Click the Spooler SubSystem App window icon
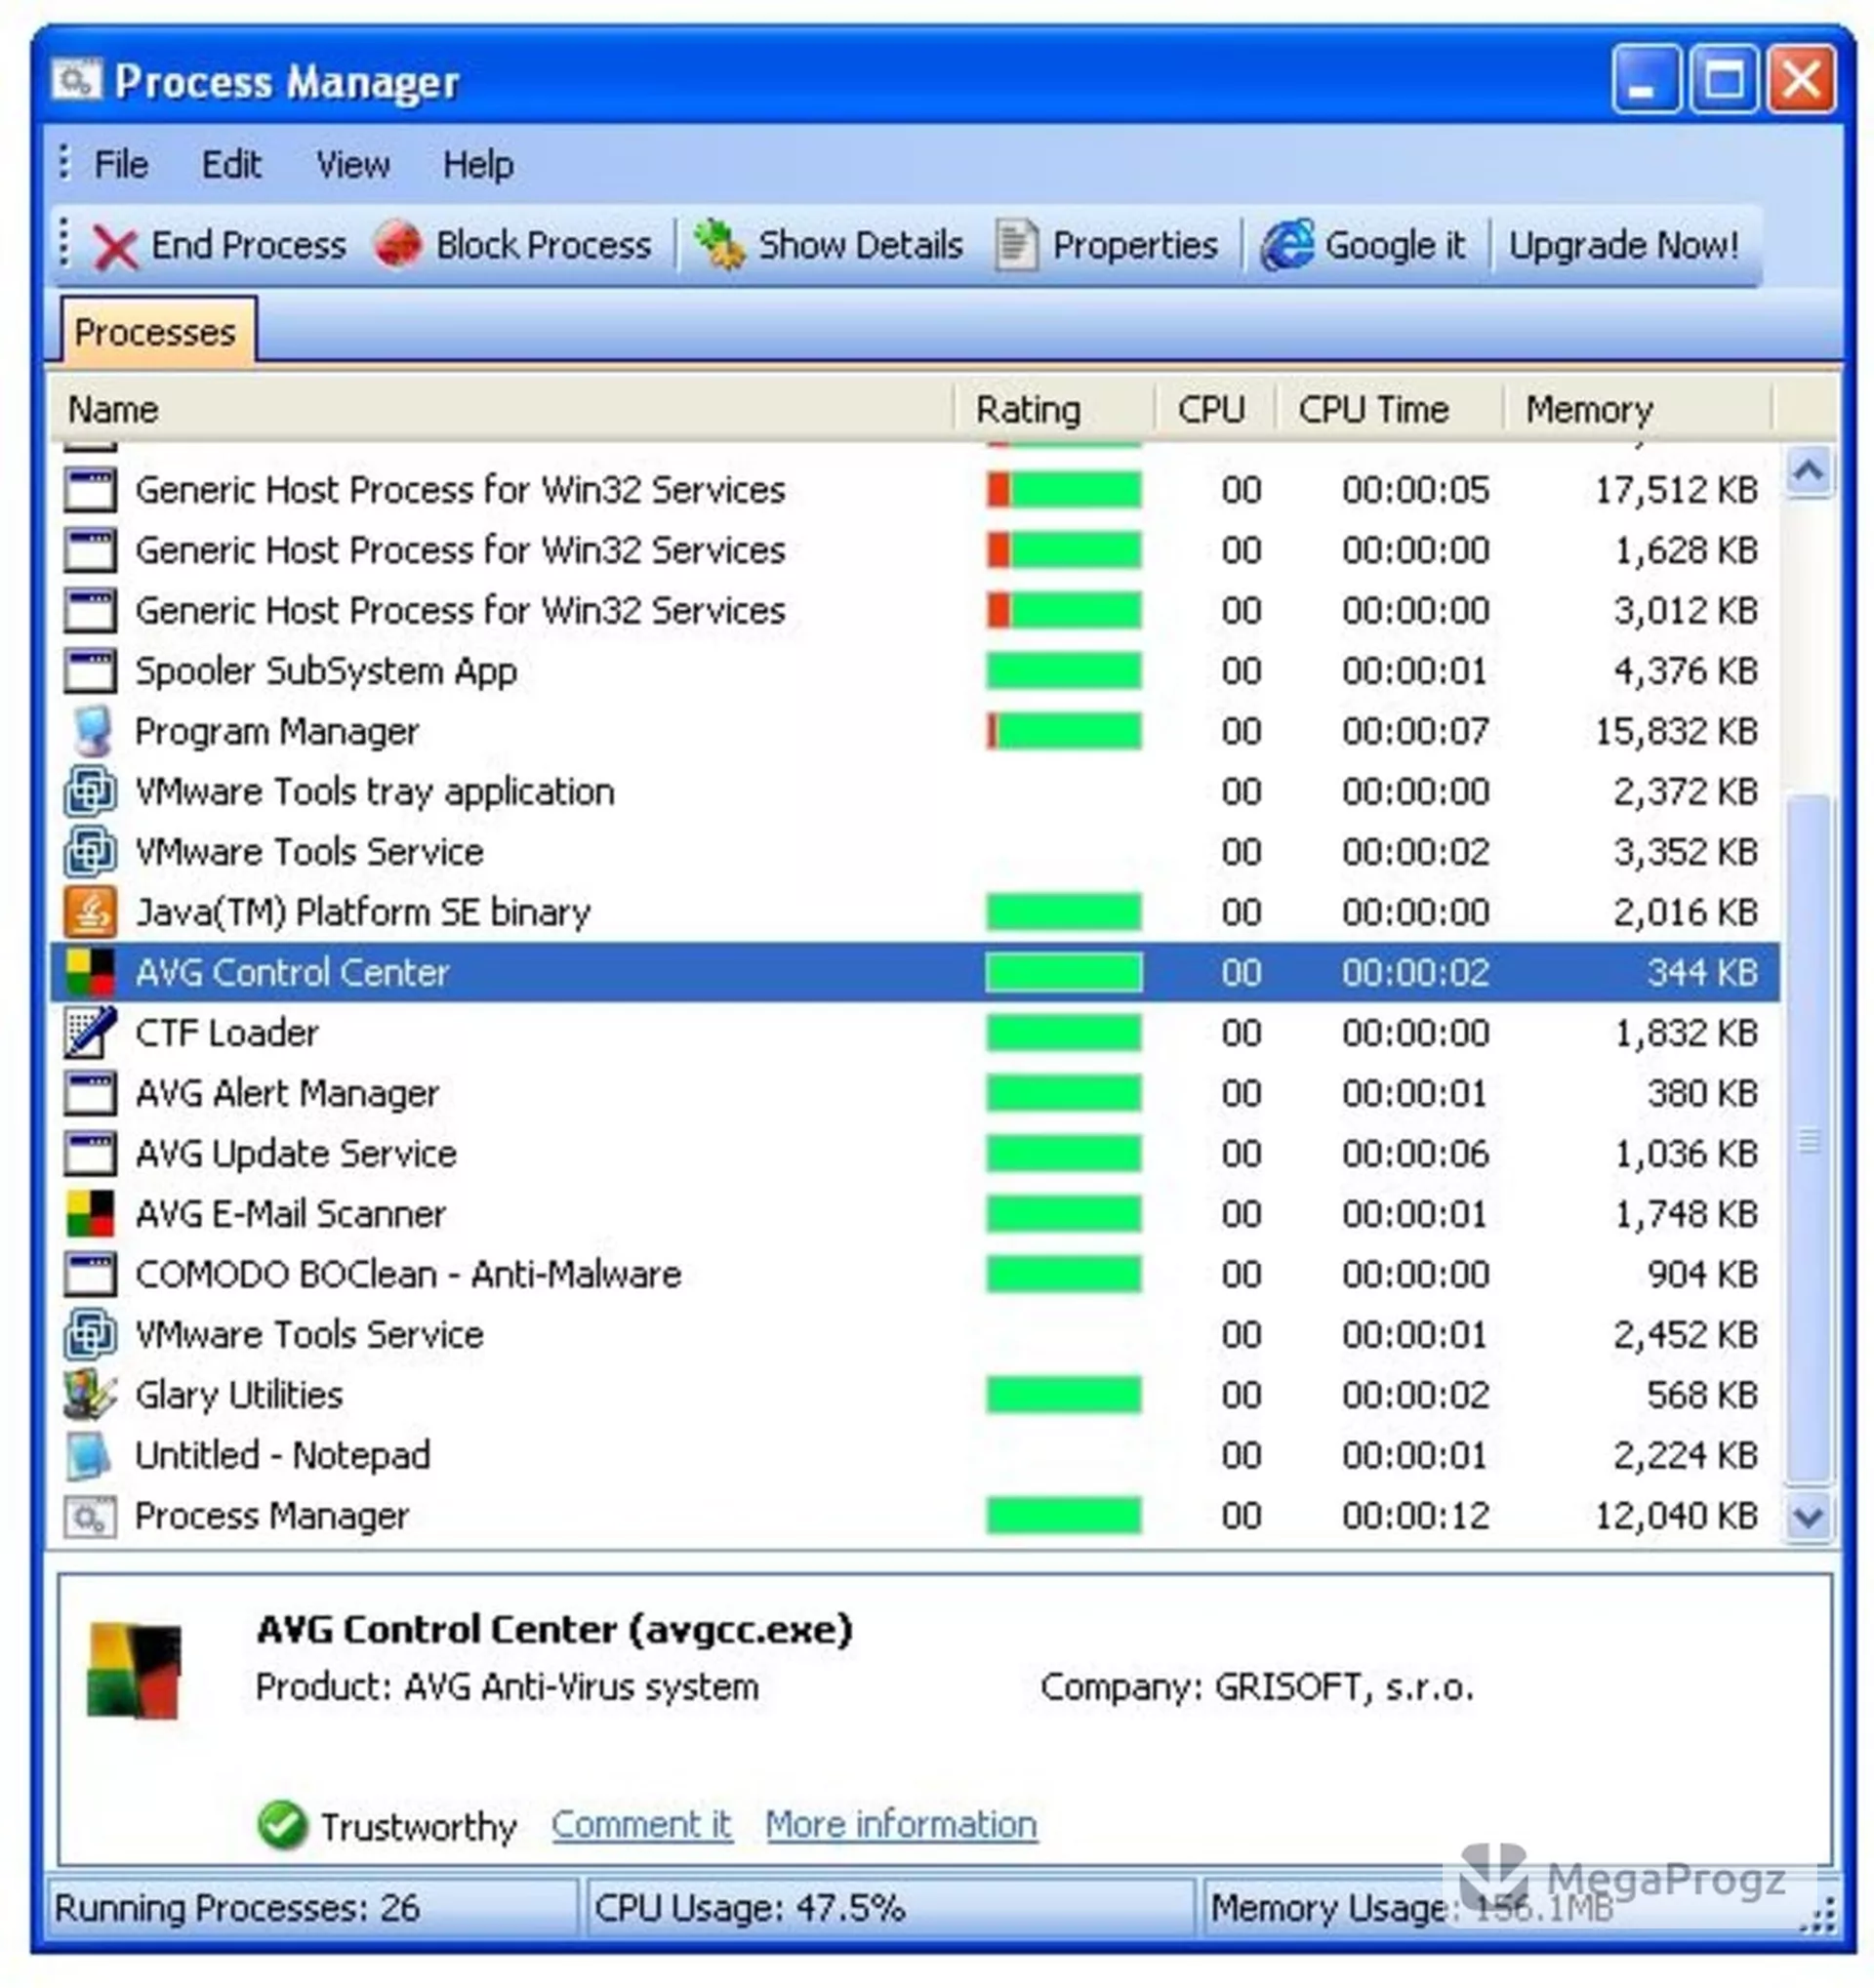 (x=90, y=671)
